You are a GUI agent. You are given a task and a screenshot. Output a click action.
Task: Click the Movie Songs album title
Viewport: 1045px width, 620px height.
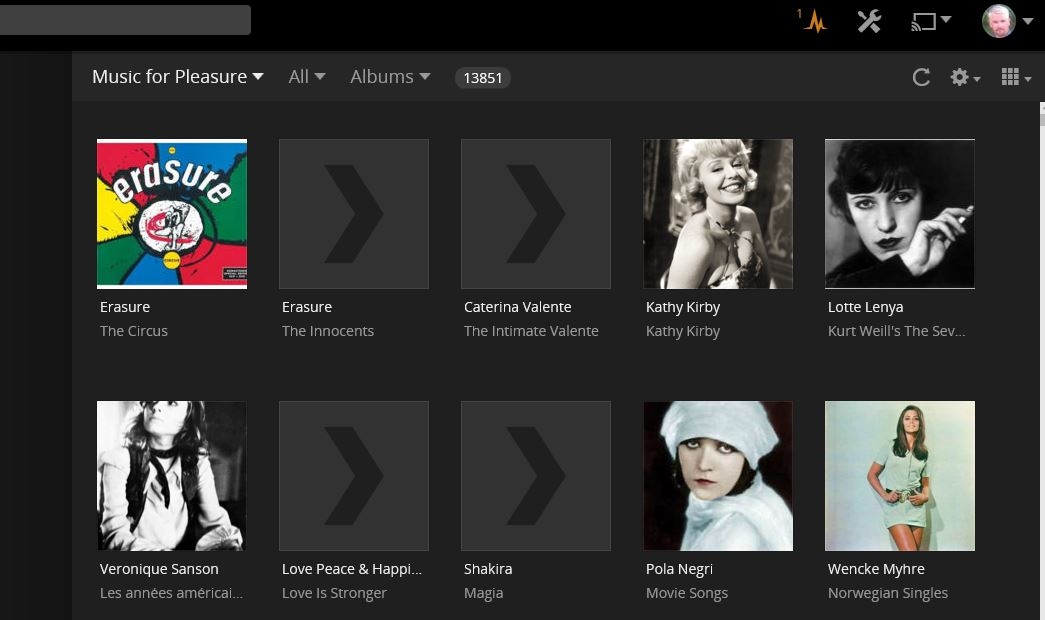(686, 593)
